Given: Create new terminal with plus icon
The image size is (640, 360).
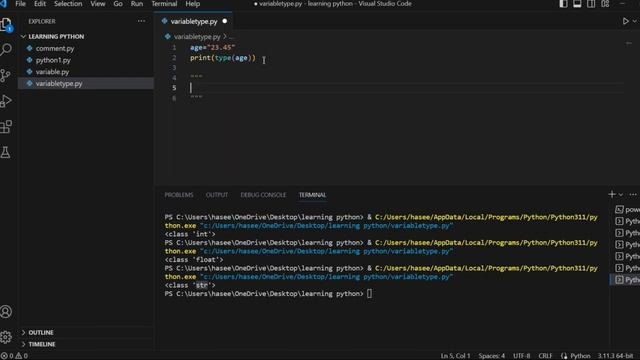Looking at the screenshot, I should point(611,195).
